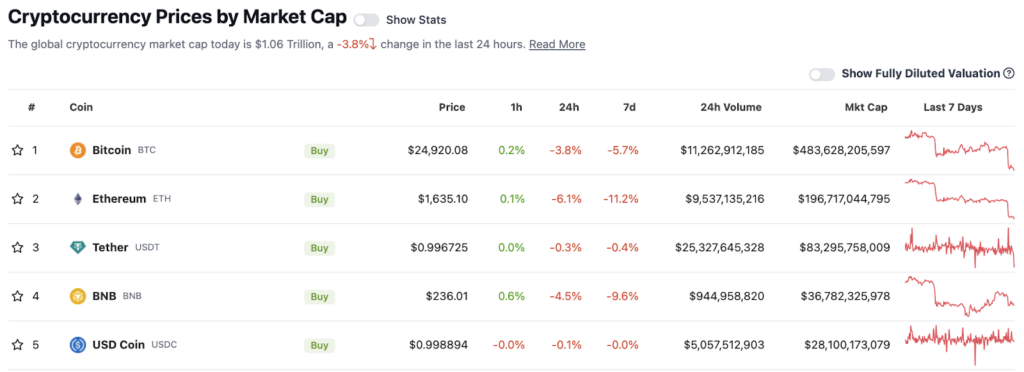
Task: Sort by Price column header
Action: 452,108
